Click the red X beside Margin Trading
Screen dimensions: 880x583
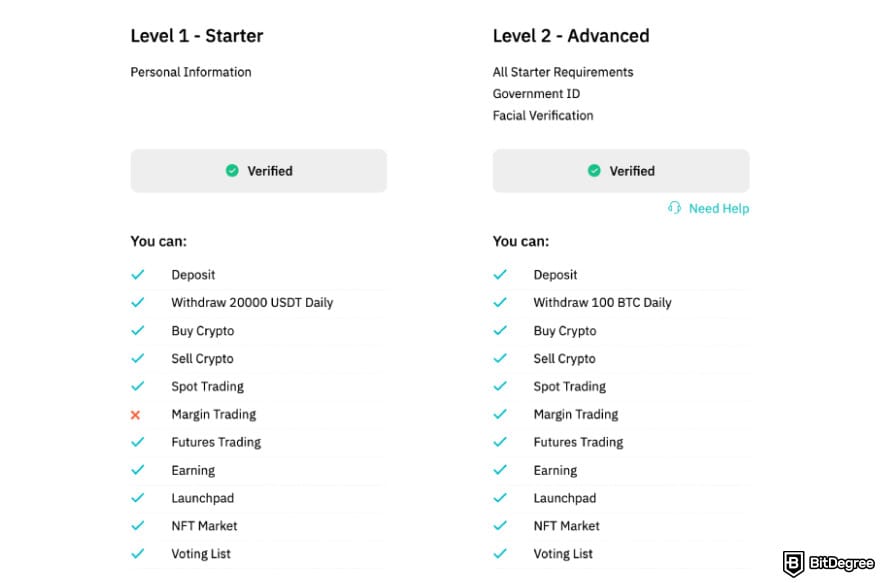click(x=135, y=415)
